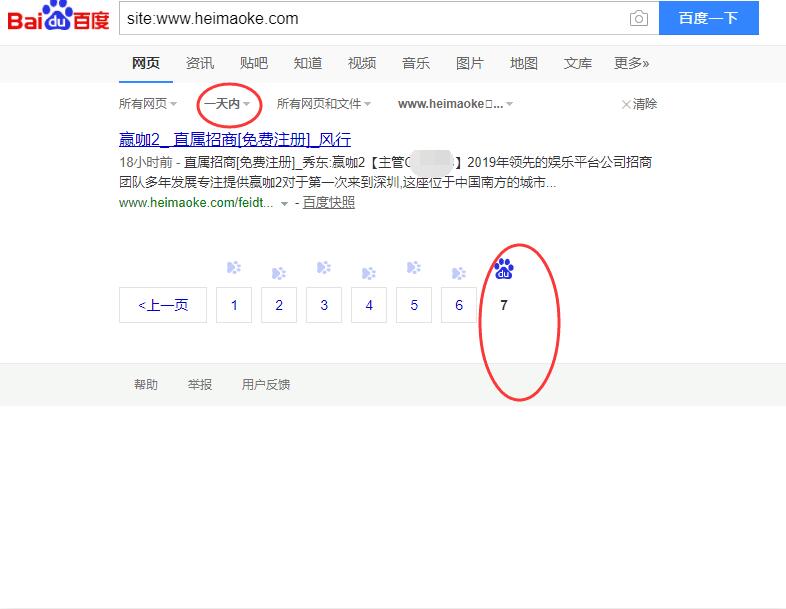Clear filters with the 清除 button

point(639,104)
